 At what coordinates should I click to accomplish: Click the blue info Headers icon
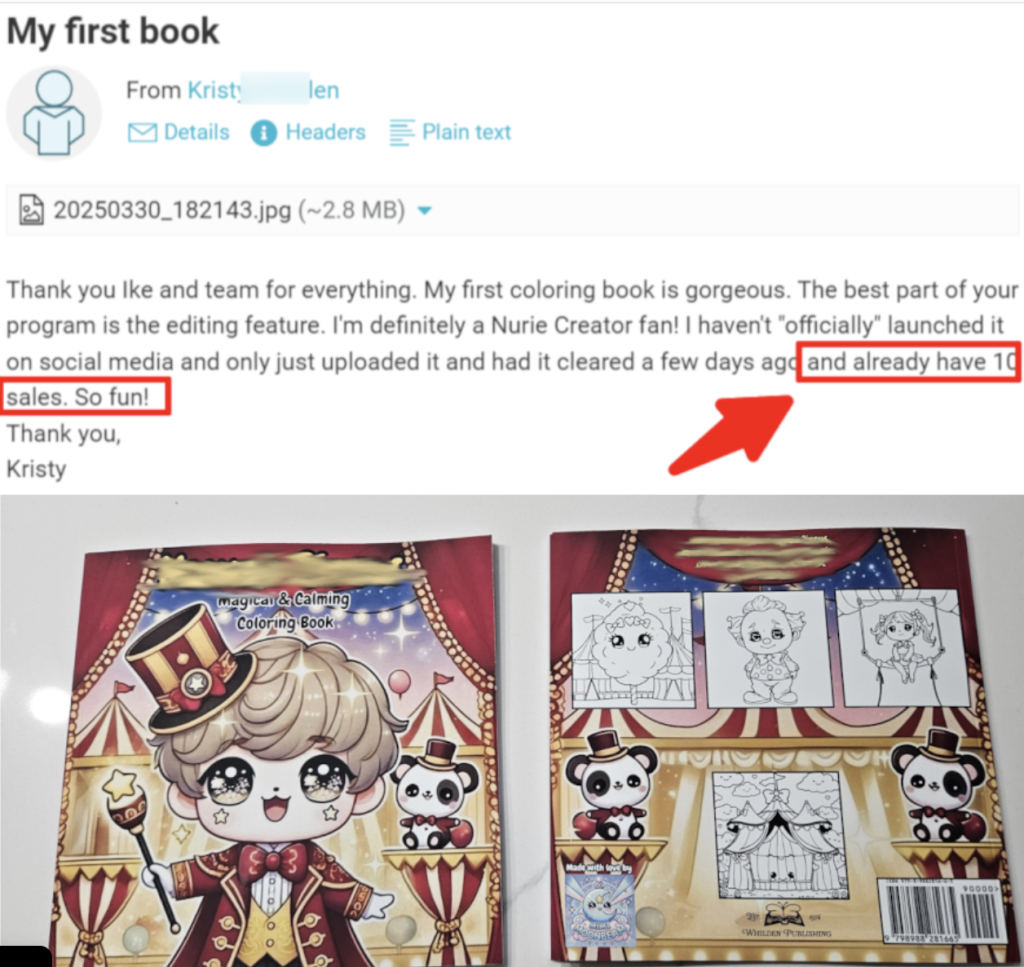(264, 133)
